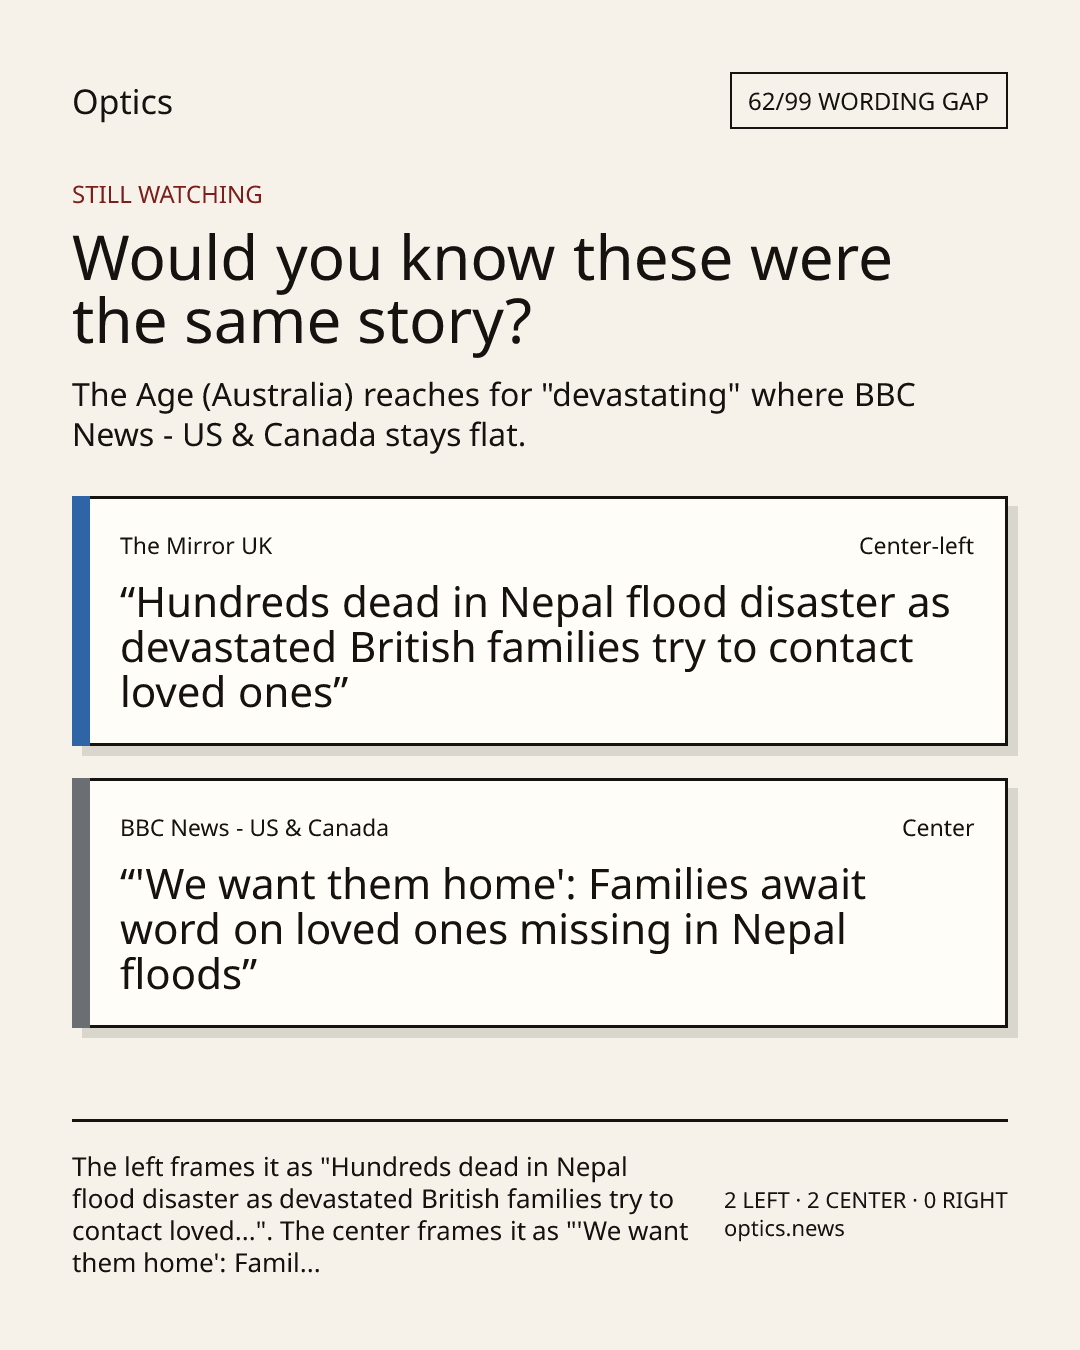This screenshot has width=1080, height=1350.
Task: Click the 'Hundreds dead in Nepal flood' headline
Action: (535, 648)
